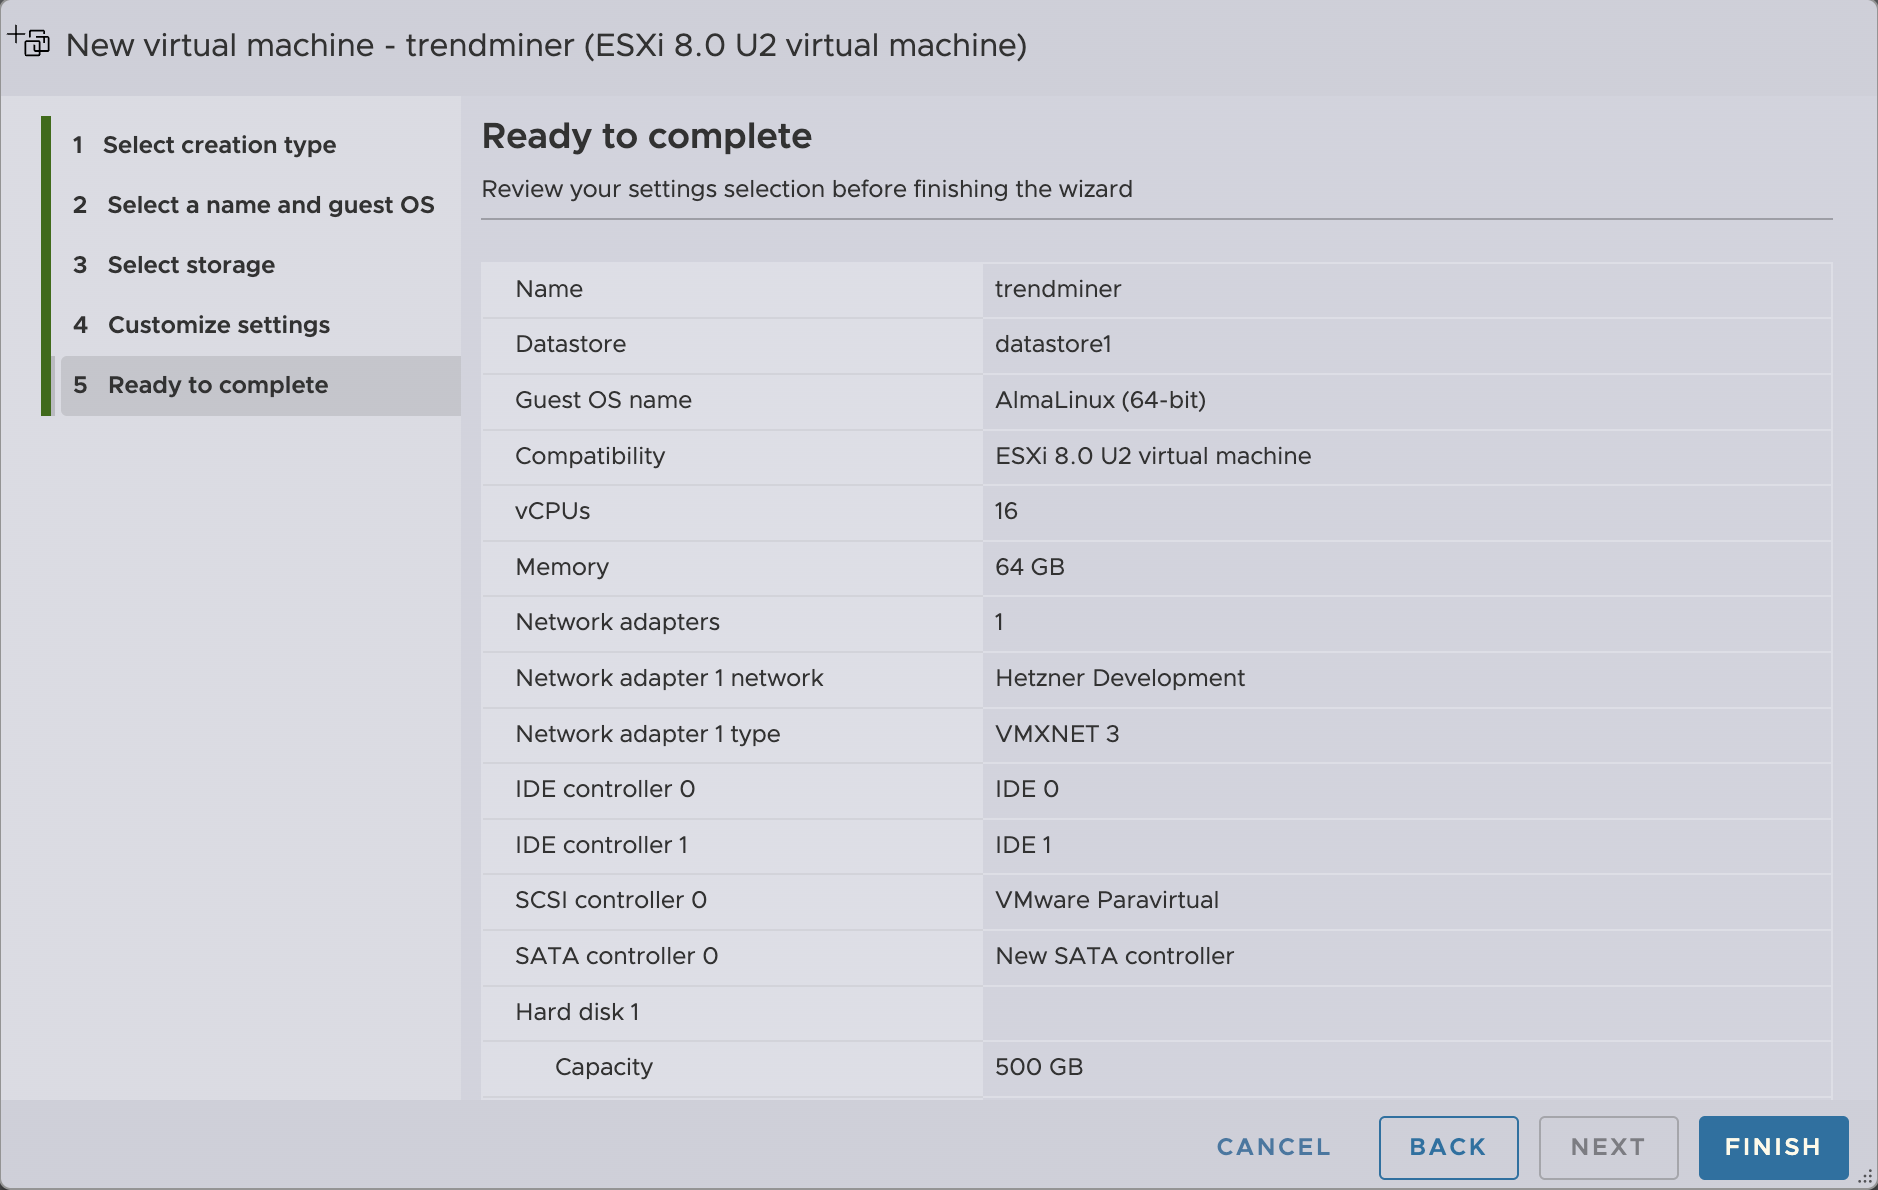Screen dimensions: 1878x1190
Task: Click the disabled Next button
Action: click(x=1608, y=1147)
